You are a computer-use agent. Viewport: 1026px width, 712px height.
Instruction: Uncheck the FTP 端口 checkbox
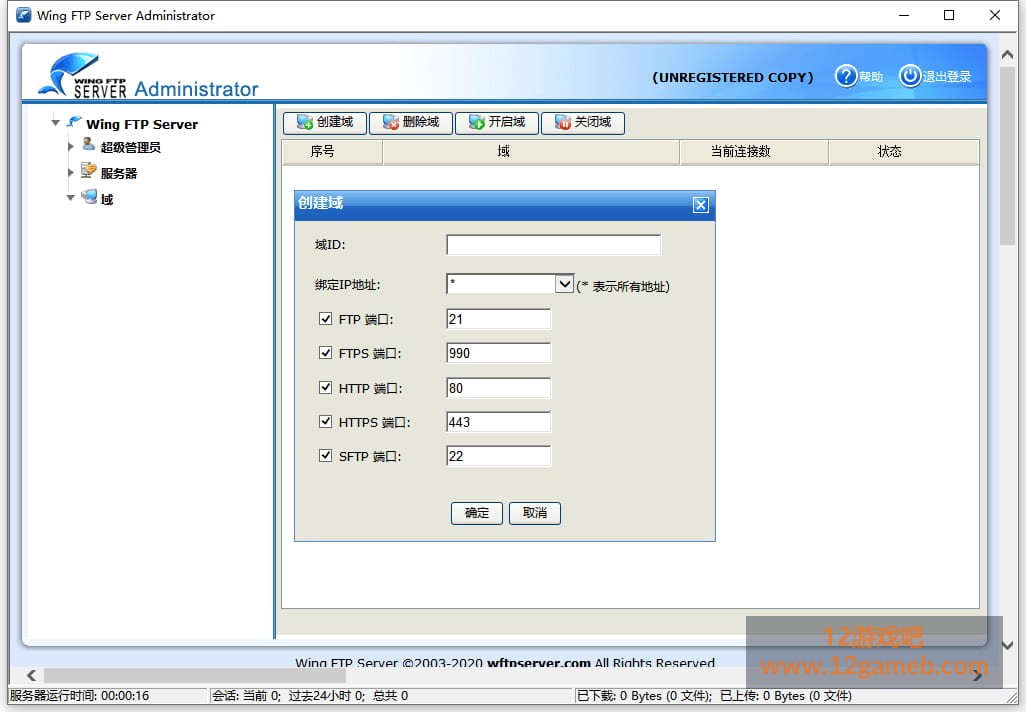[325, 318]
